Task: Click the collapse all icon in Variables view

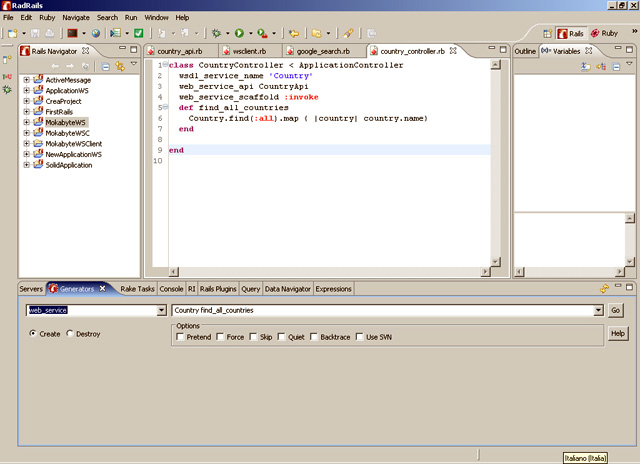Action: click(616, 66)
